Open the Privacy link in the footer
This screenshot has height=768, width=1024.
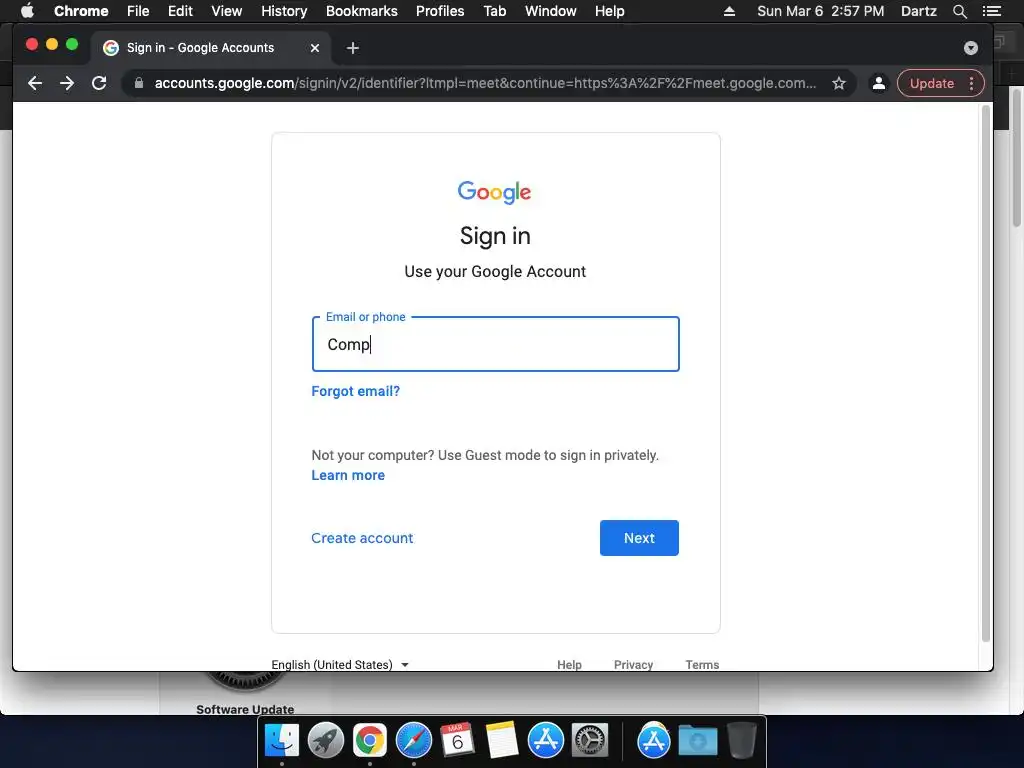pos(633,664)
